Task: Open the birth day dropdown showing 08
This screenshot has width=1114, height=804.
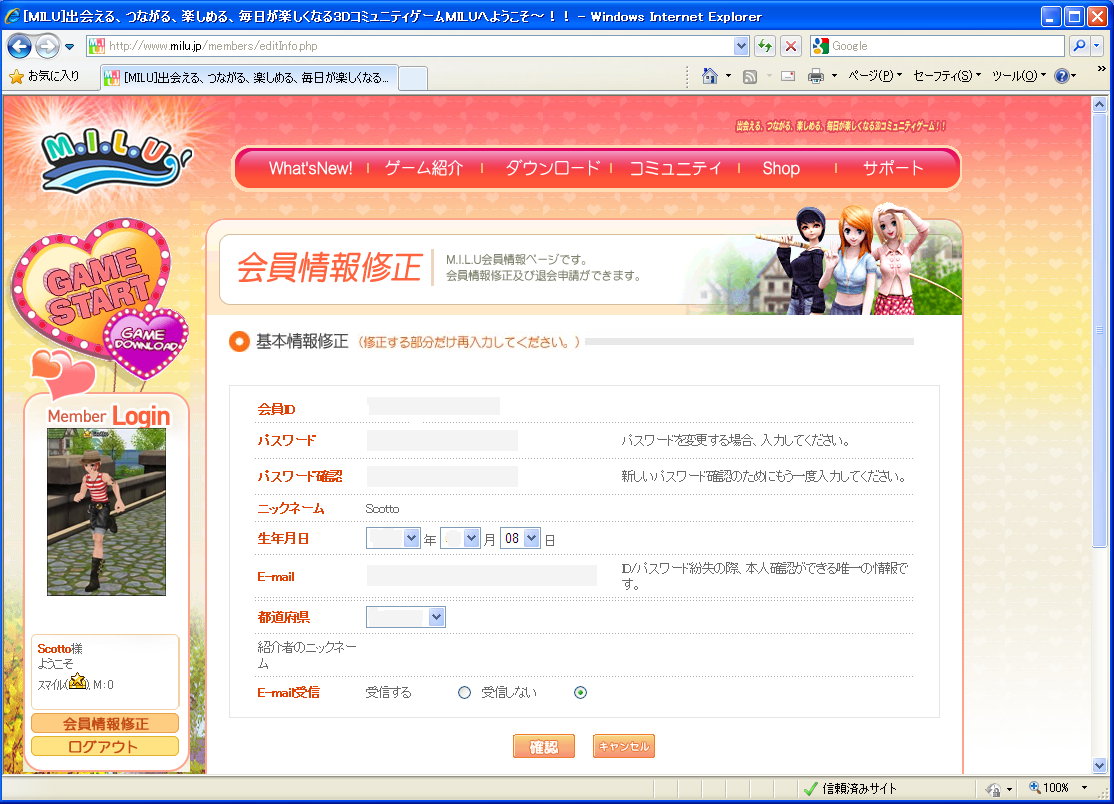Action: coord(520,538)
